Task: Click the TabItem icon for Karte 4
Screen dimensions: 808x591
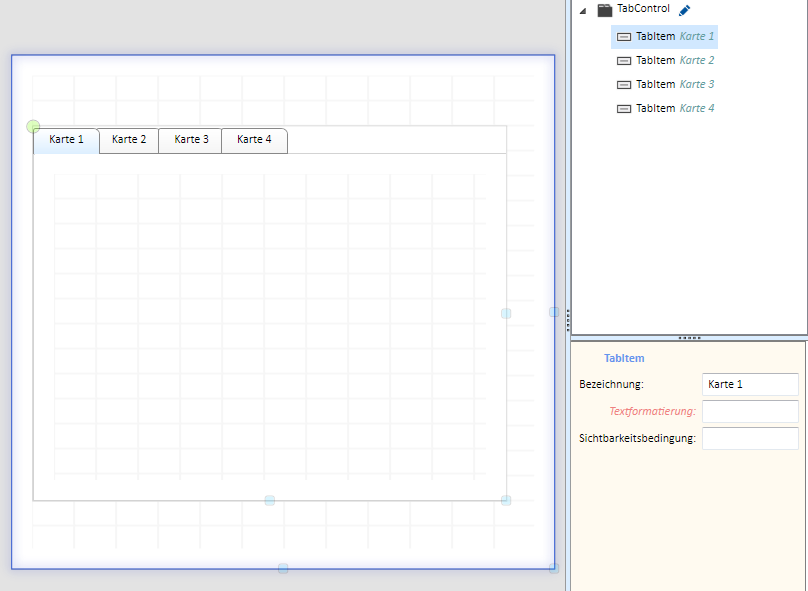Action: 624,109
